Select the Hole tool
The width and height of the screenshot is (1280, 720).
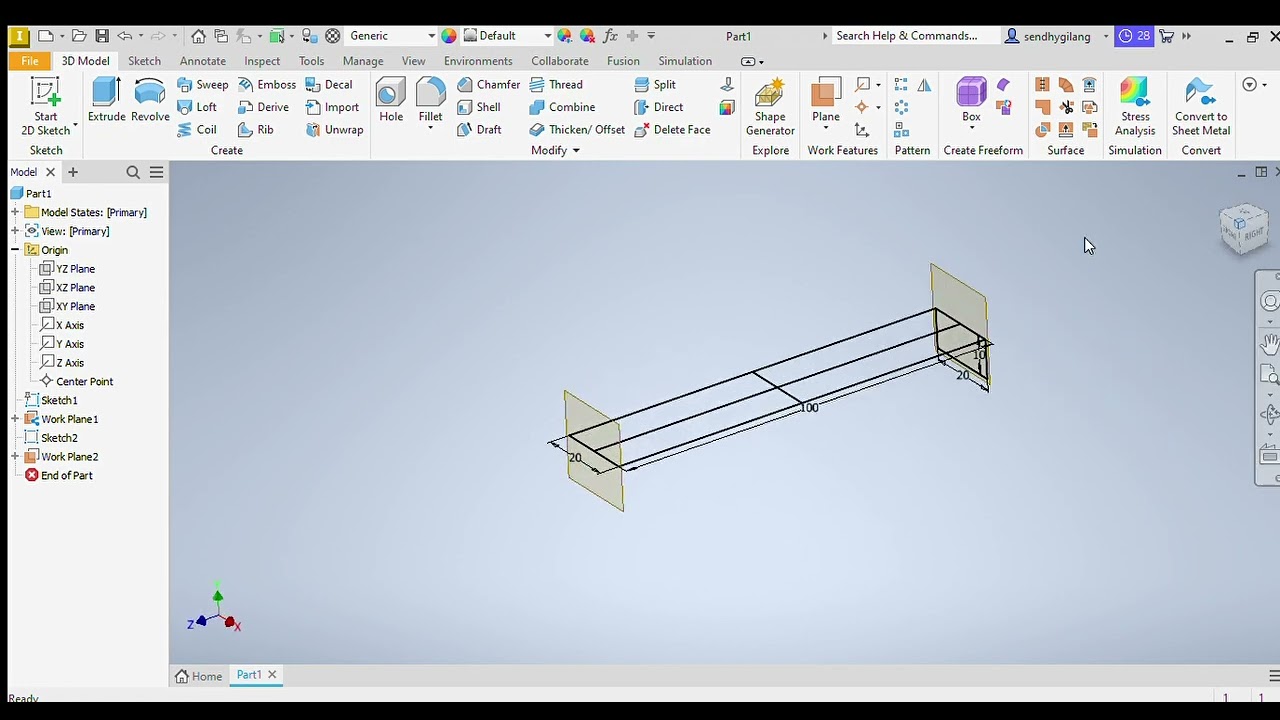[391, 100]
